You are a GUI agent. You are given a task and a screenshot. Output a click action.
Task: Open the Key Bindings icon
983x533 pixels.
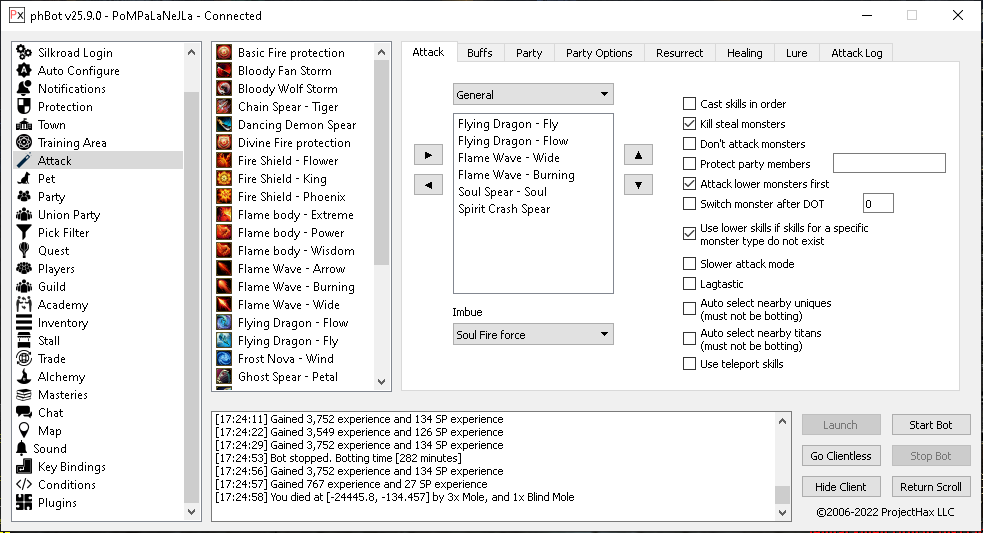click(25, 467)
